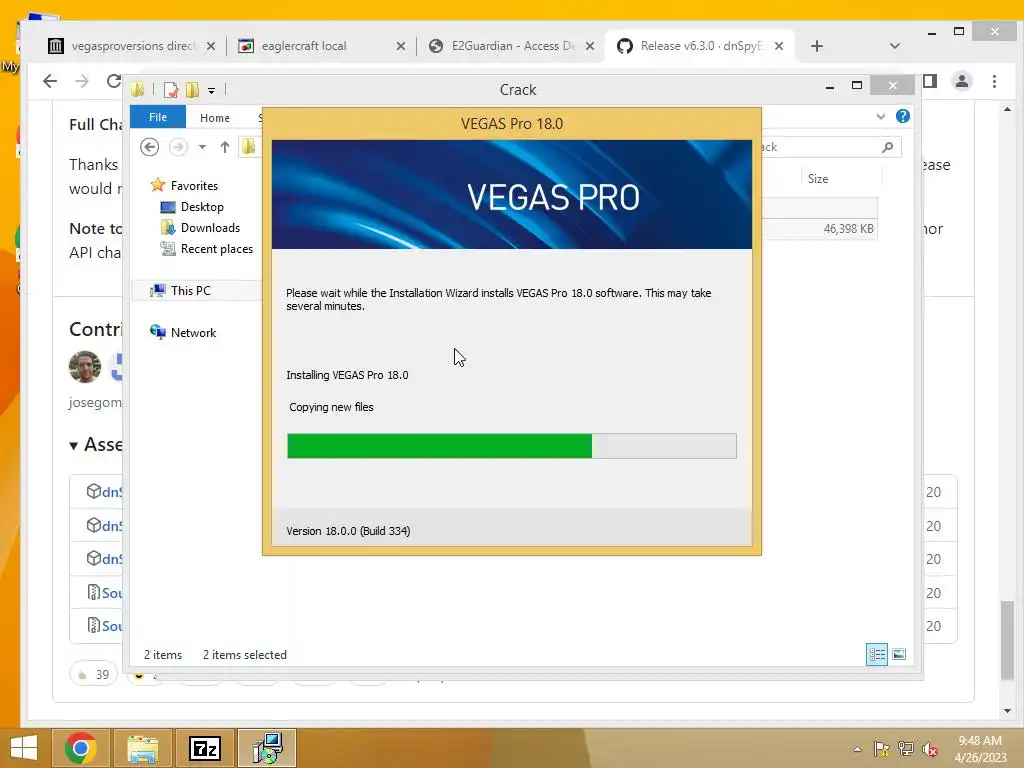
Task: Expand the Explorer ribbon chevron
Action: click(880, 116)
